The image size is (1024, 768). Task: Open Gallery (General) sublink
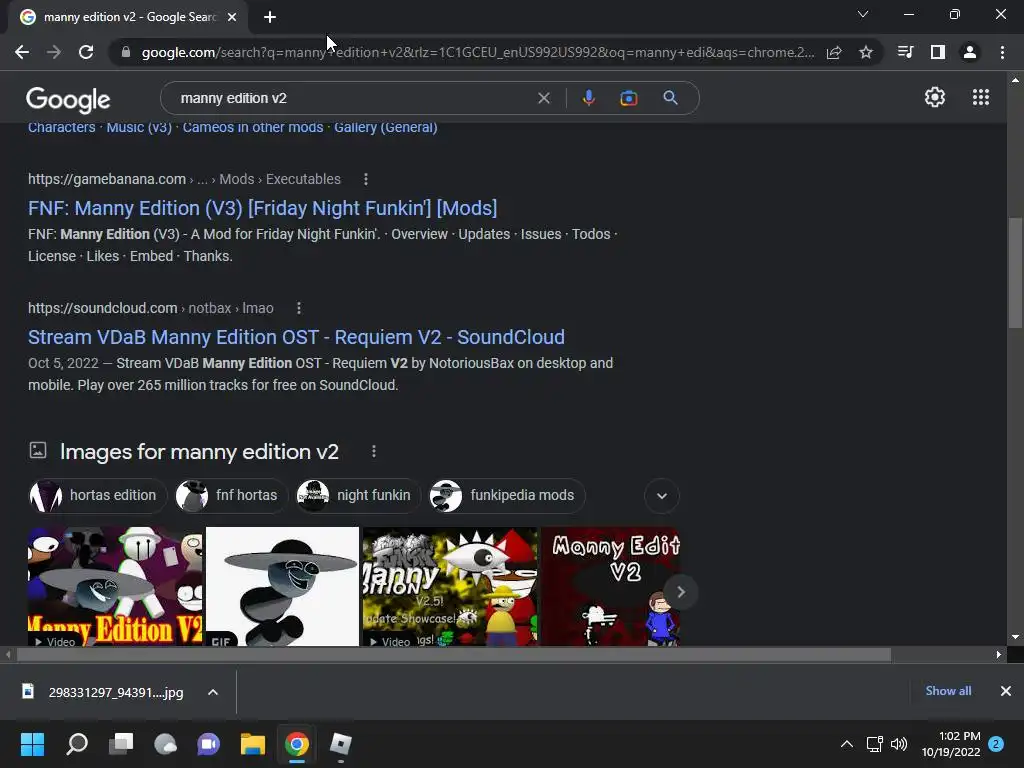point(385,127)
